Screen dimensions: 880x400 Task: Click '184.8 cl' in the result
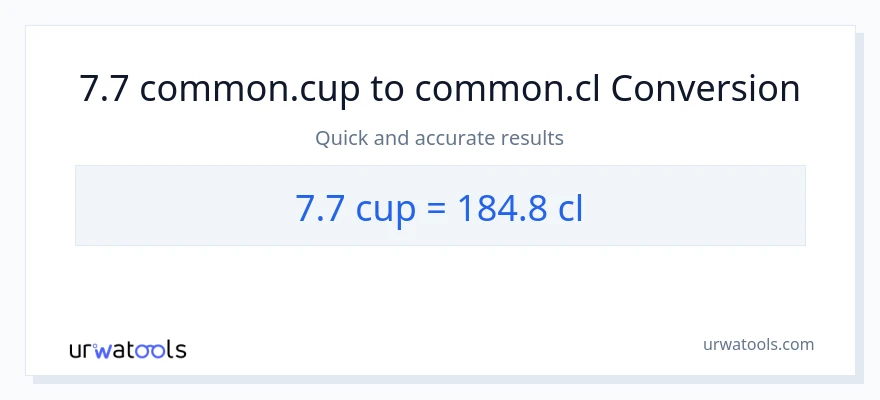[520, 206]
